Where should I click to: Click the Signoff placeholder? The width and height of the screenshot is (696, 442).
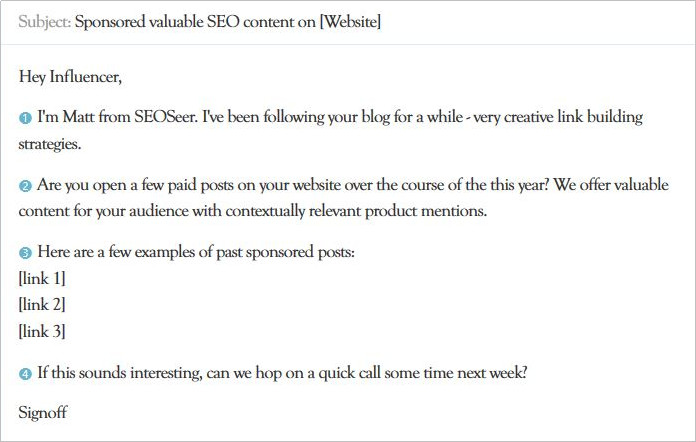43,413
